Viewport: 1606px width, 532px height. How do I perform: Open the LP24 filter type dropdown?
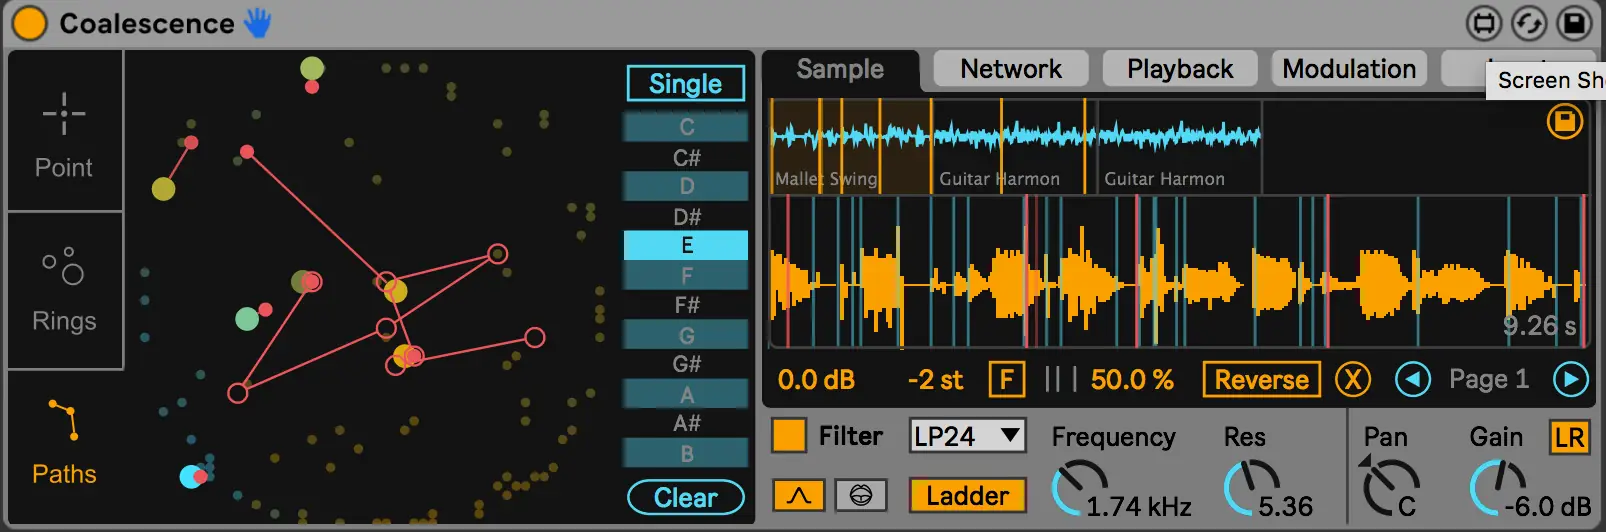(x=967, y=436)
